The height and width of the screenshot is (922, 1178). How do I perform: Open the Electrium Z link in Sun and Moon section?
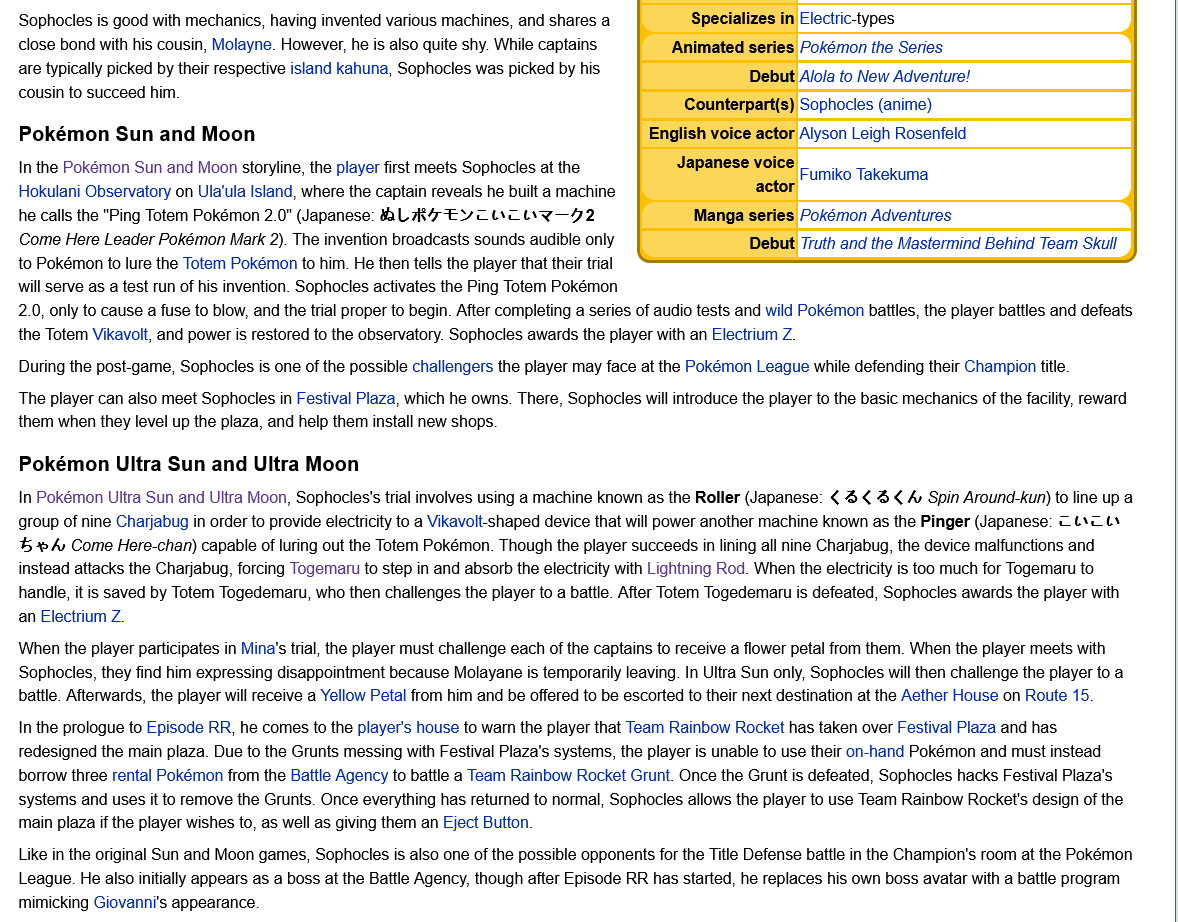coord(752,334)
